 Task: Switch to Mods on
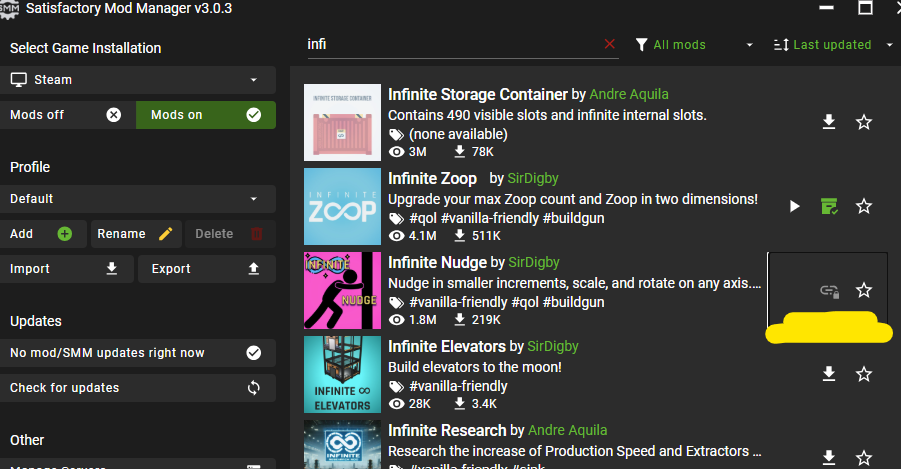tap(206, 115)
